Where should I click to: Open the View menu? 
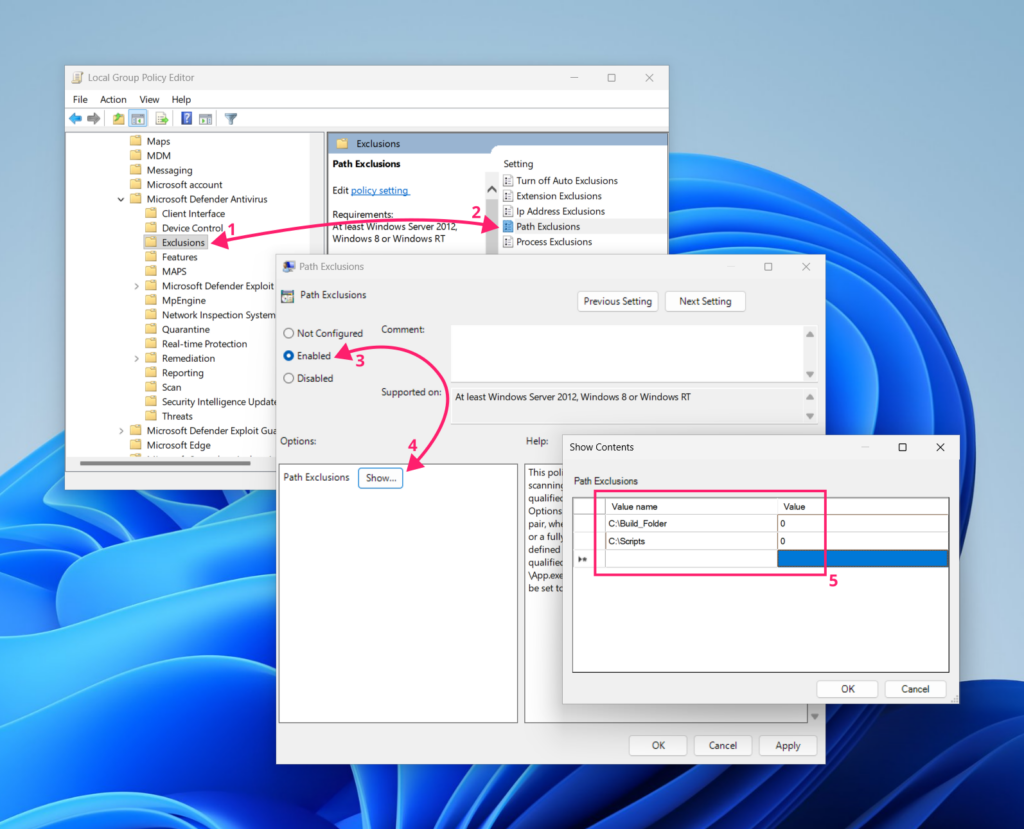[x=149, y=99]
